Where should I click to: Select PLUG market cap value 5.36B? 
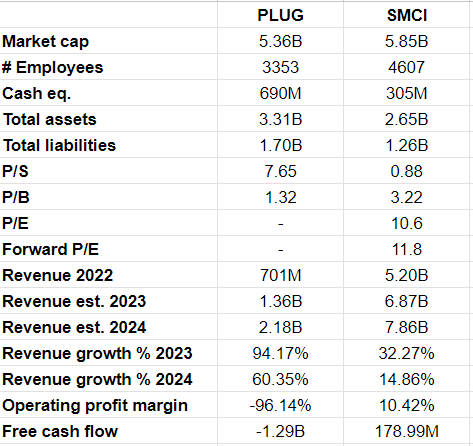point(280,41)
